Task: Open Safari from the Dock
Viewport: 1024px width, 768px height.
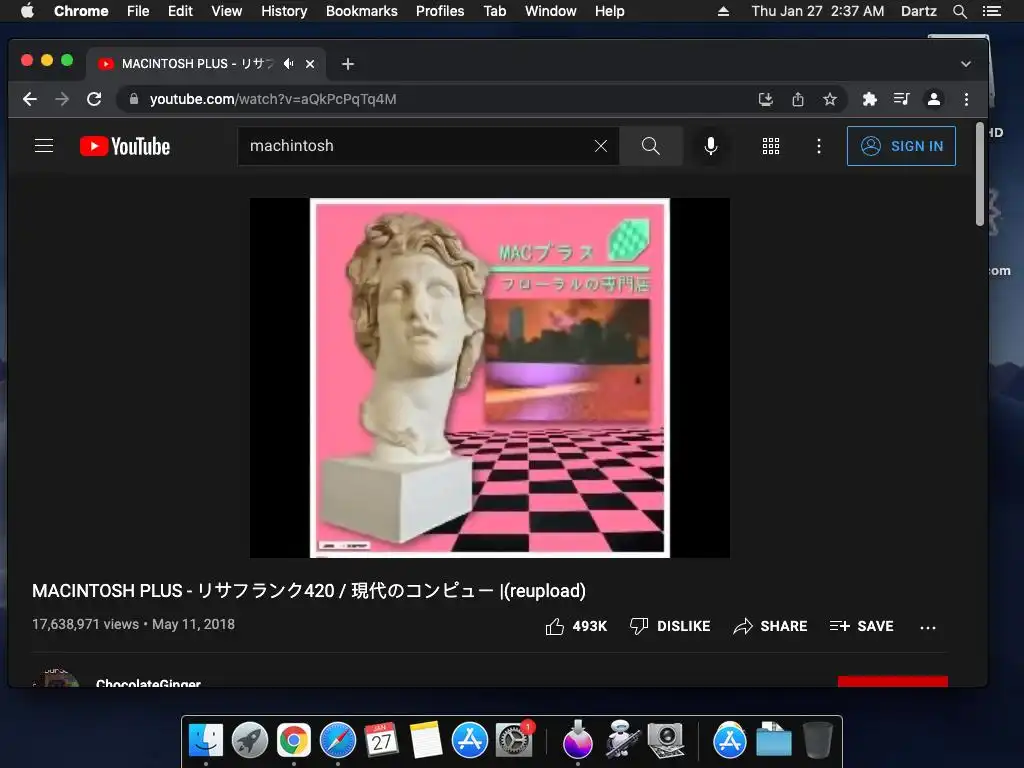Action: [338, 741]
